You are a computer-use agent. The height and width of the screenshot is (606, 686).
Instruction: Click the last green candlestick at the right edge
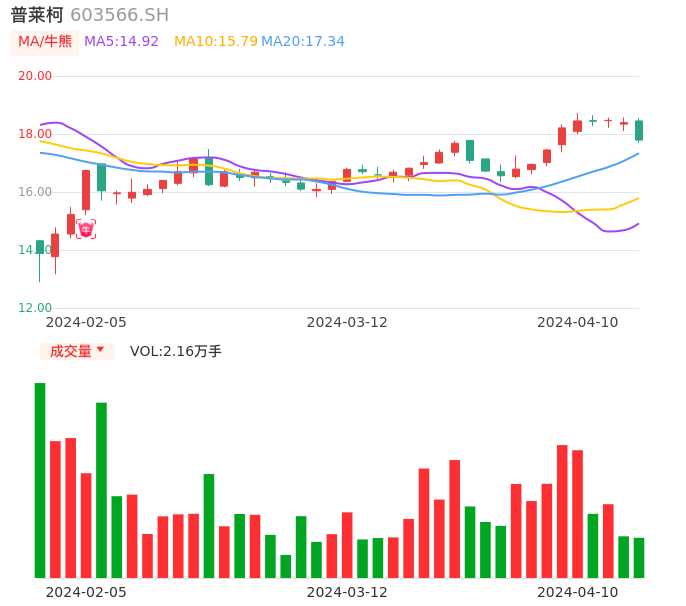(x=639, y=130)
